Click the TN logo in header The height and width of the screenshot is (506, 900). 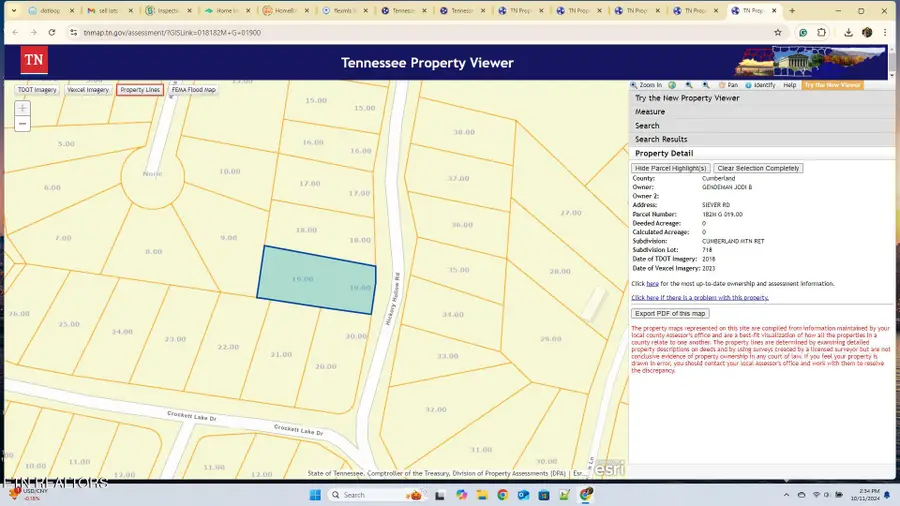click(34, 60)
